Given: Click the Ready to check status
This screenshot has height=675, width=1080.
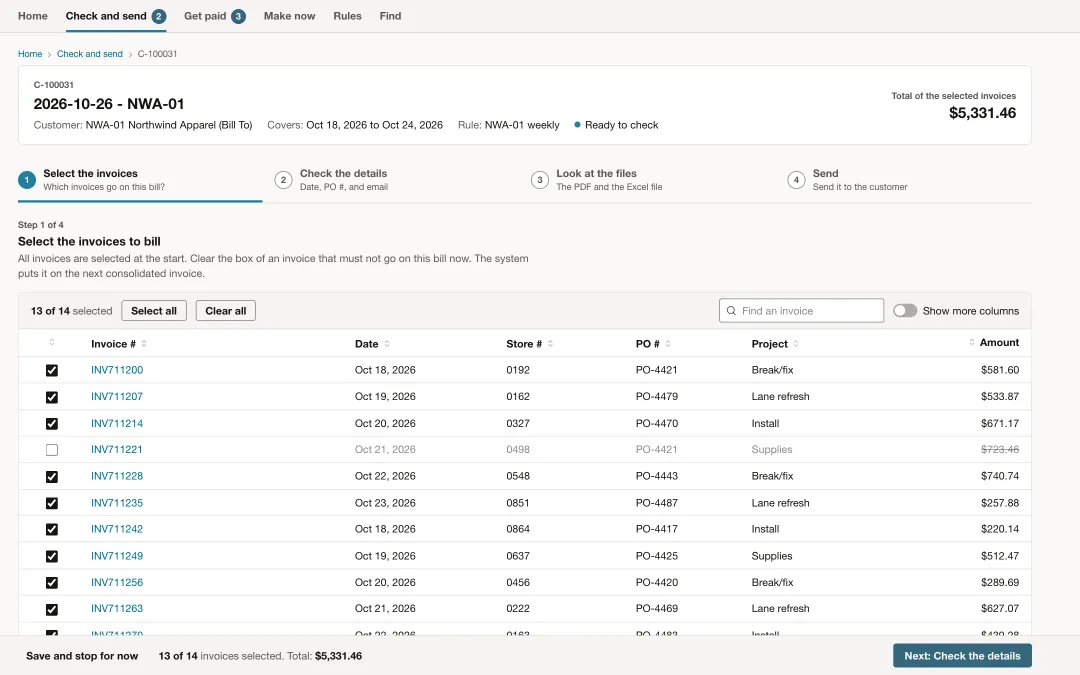Looking at the screenshot, I should (616, 125).
